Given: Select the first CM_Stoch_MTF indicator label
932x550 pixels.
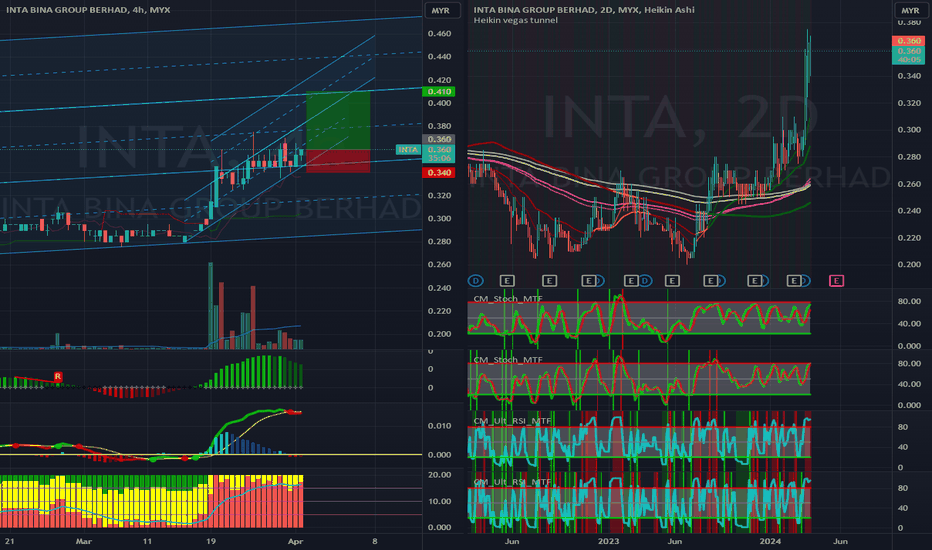Looking at the screenshot, I should [508, 298].
